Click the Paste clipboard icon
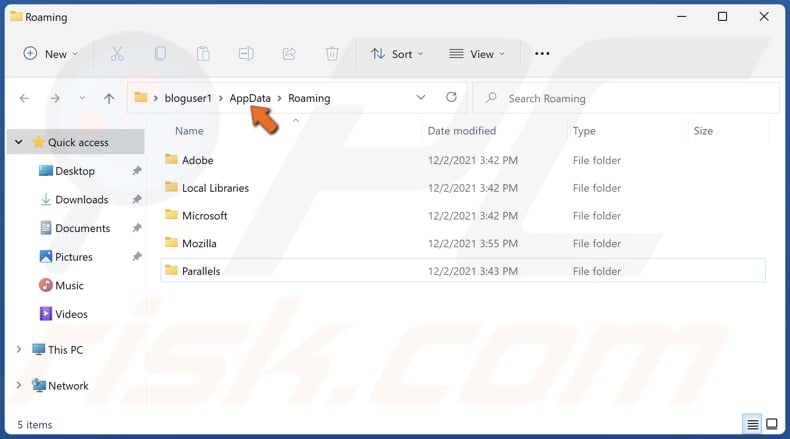Viewport: 790px width, 439px height. tap(203, 53)
